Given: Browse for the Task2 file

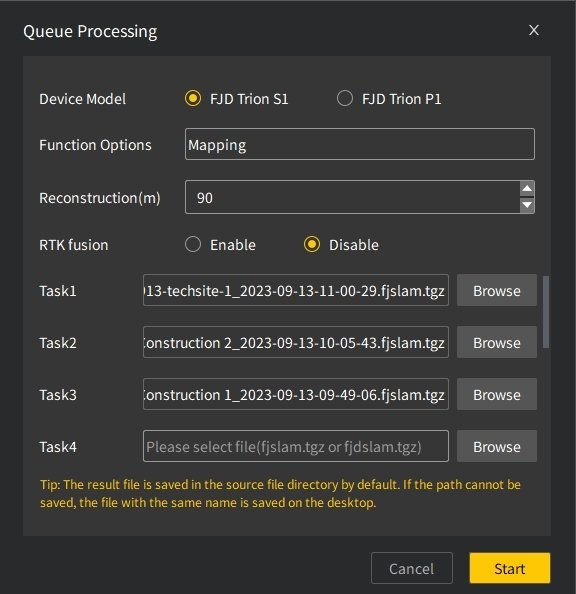Looking at the screenshot, I should [x=497, y=342].
